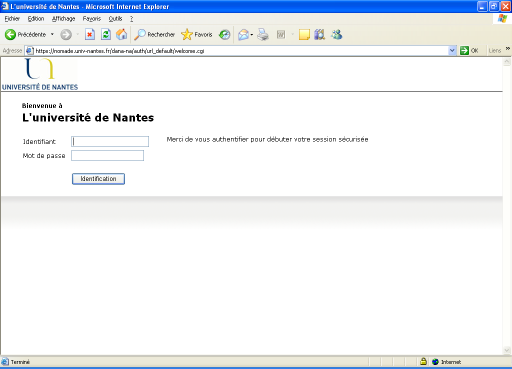Stop page loading with red X icon
Screen dimensions: 512x369
tap(90, 34)
